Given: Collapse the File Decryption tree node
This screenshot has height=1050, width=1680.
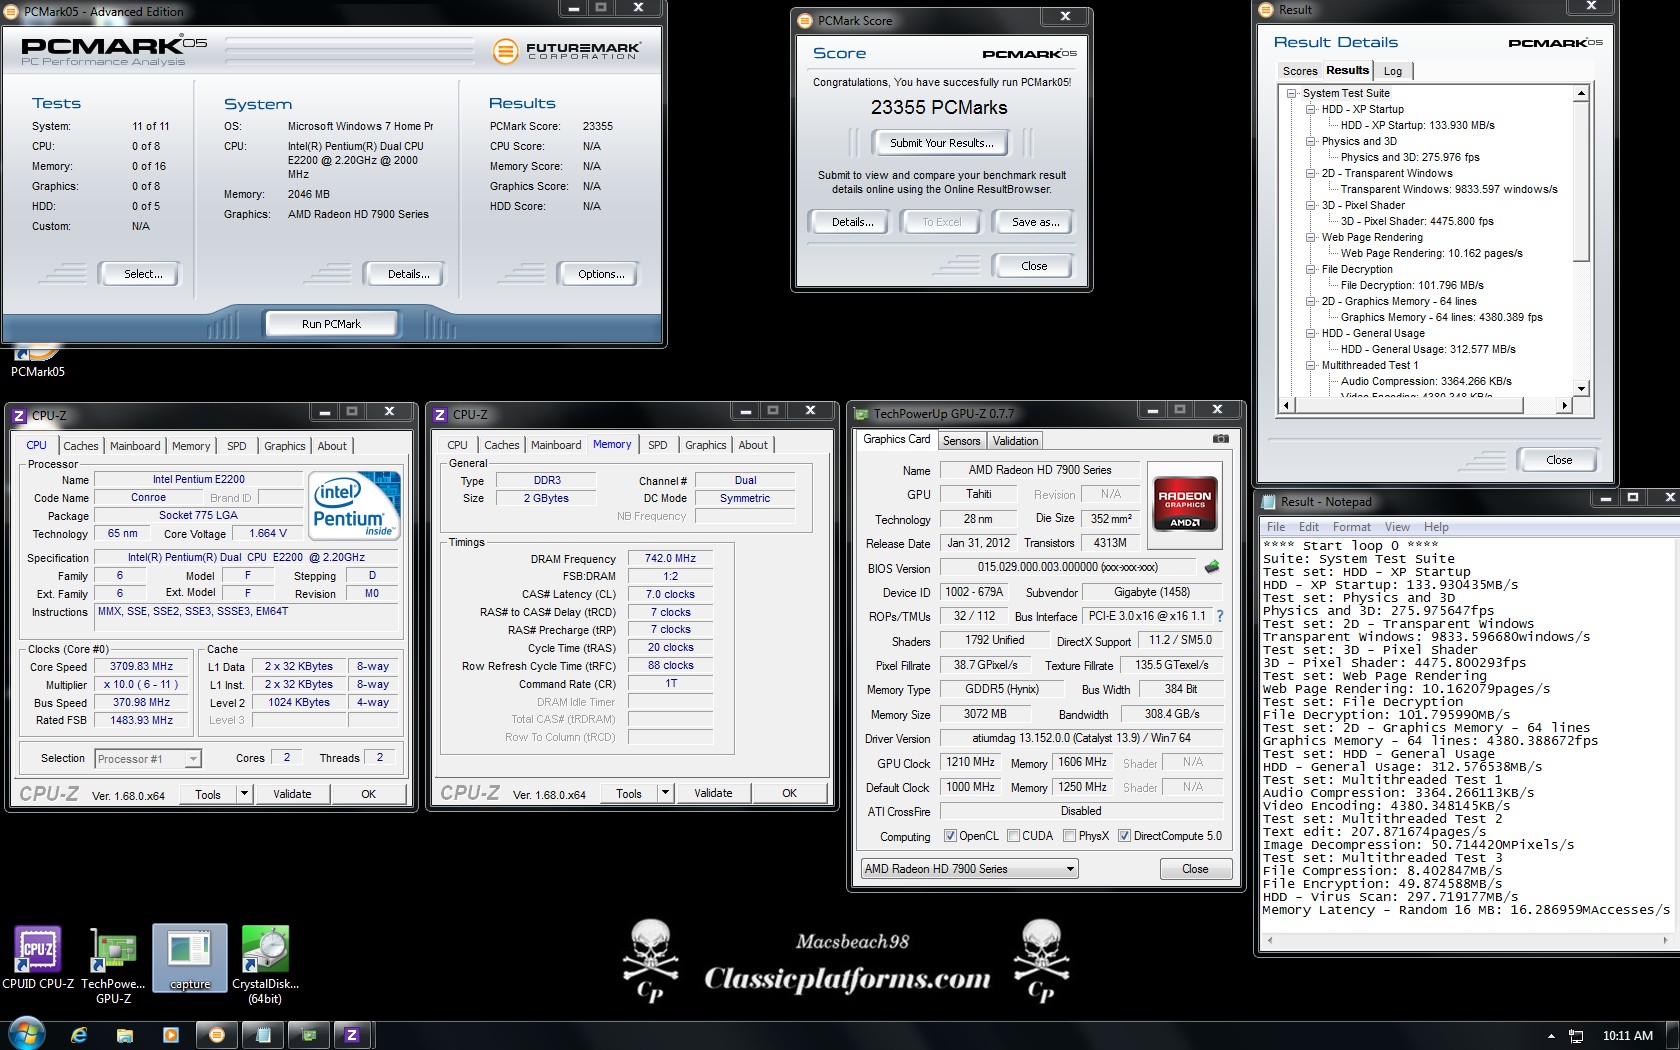Looking at the screenshot, I should click(x=1311, y=269).
